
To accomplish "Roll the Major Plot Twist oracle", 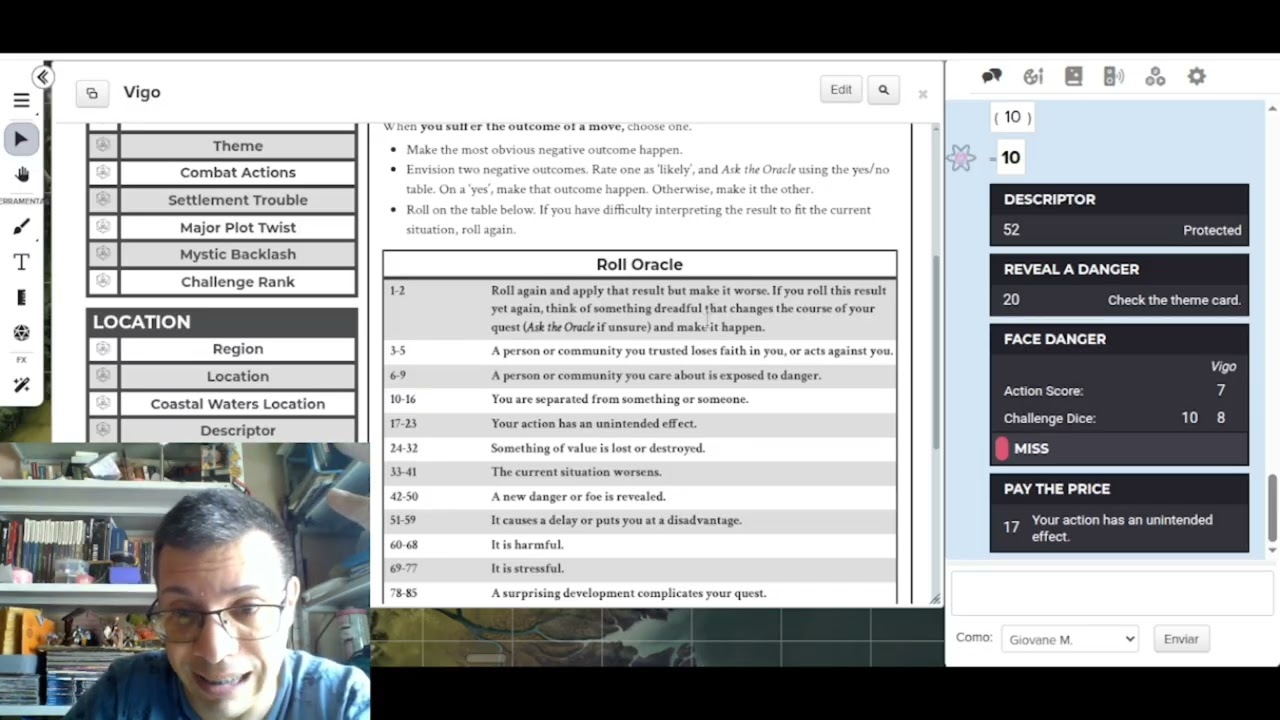I will coord(238,228).
